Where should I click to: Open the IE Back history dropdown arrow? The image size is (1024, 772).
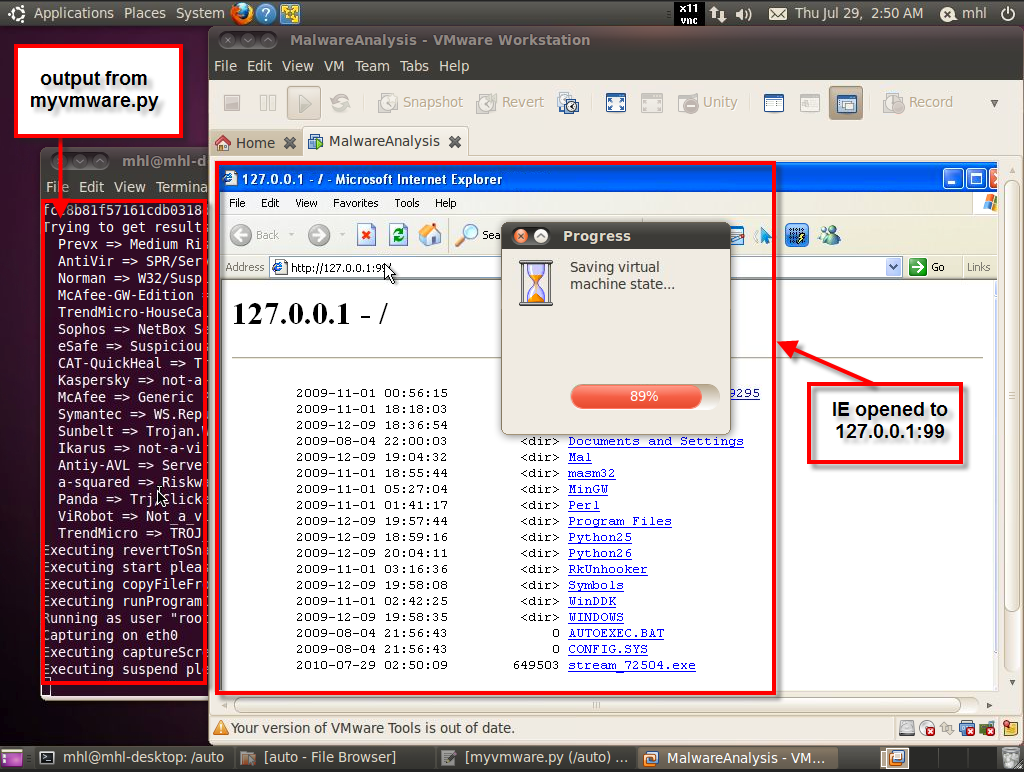click(x=291, y=235)
